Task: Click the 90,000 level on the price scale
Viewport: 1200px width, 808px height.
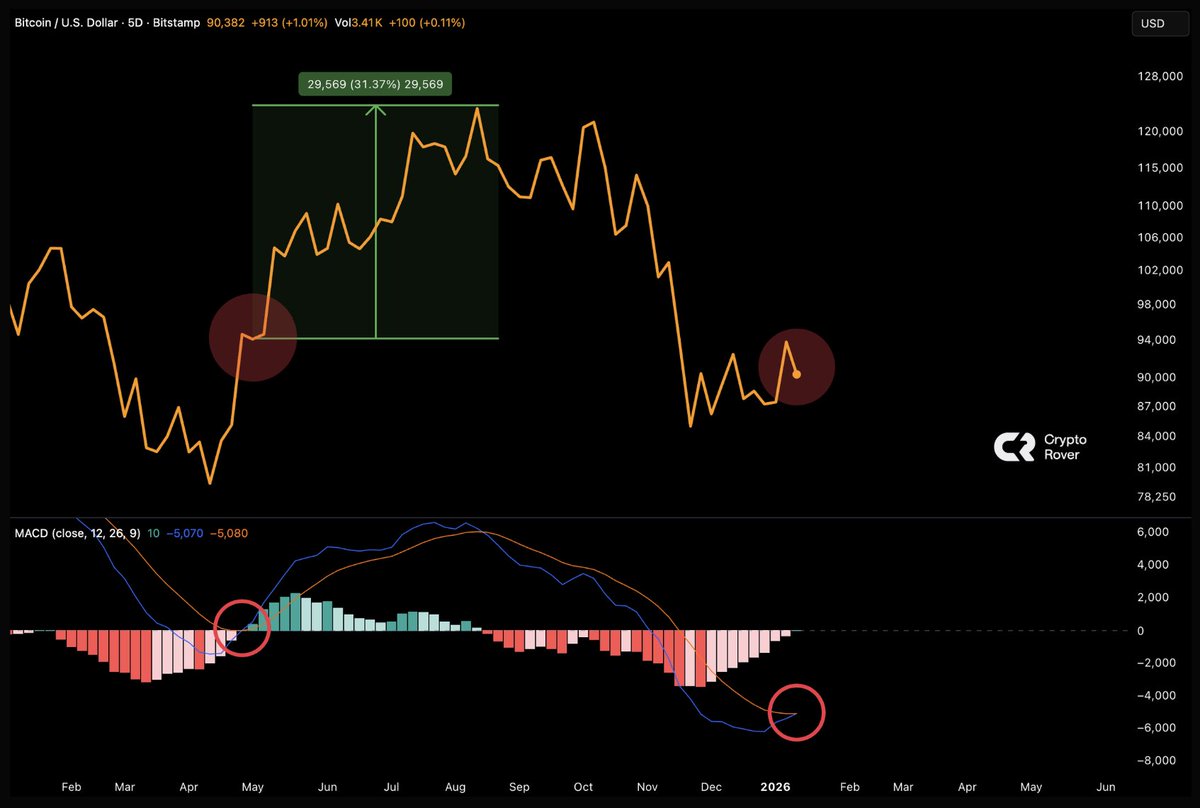Action: click(1155, 377)
